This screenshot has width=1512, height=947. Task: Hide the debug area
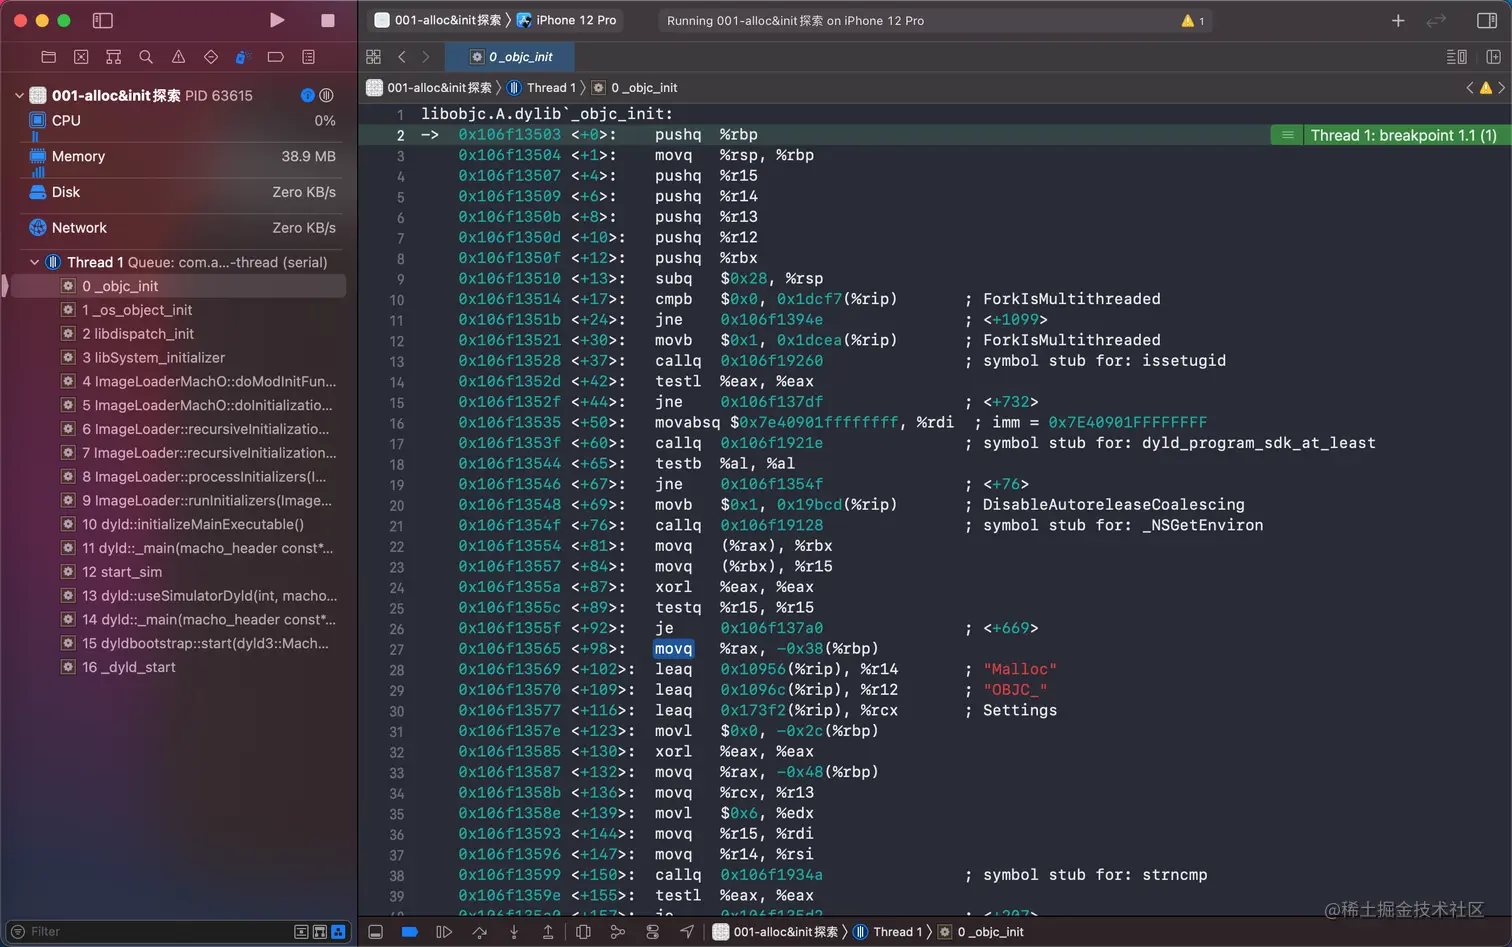coord(375,932)
